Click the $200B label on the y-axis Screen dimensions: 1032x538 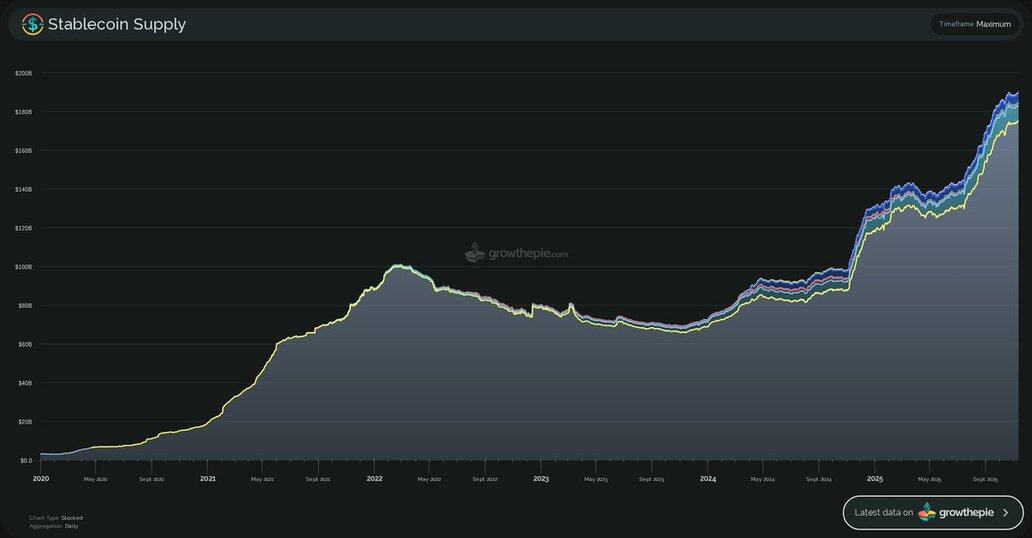[x=23, y=73]
